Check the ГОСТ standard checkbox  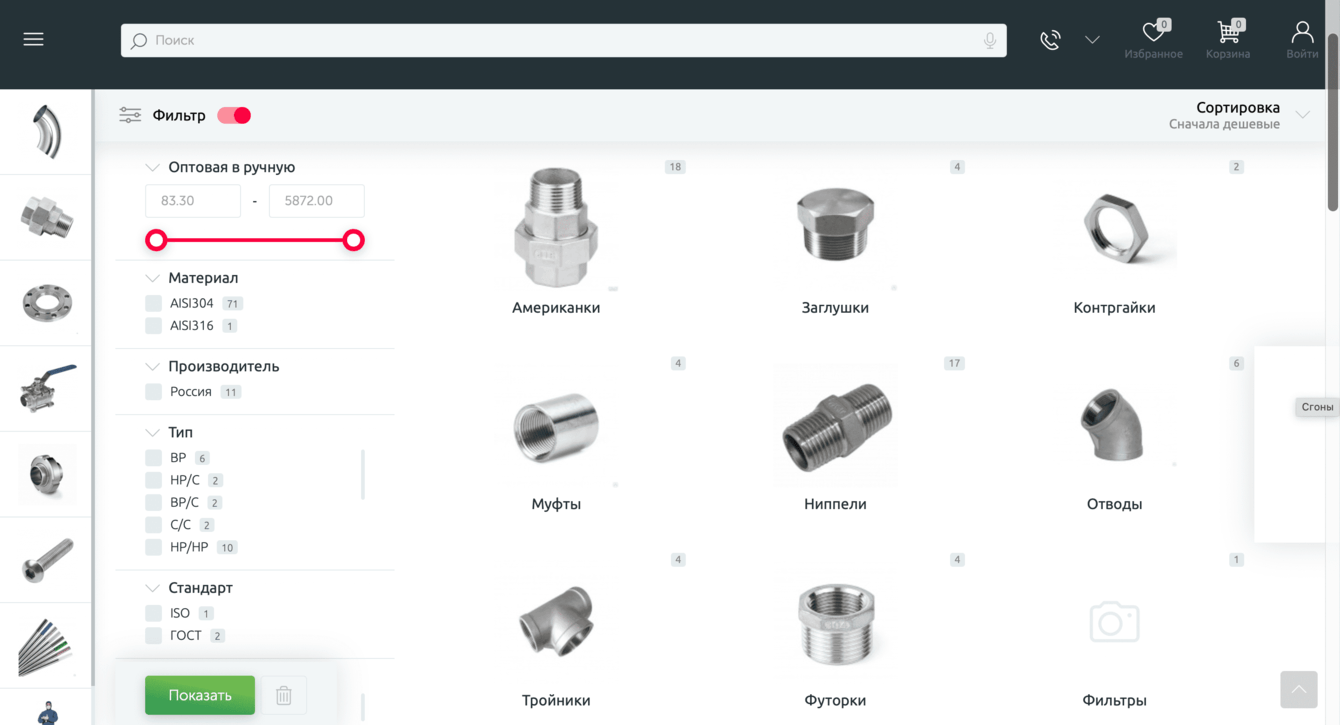154,635
